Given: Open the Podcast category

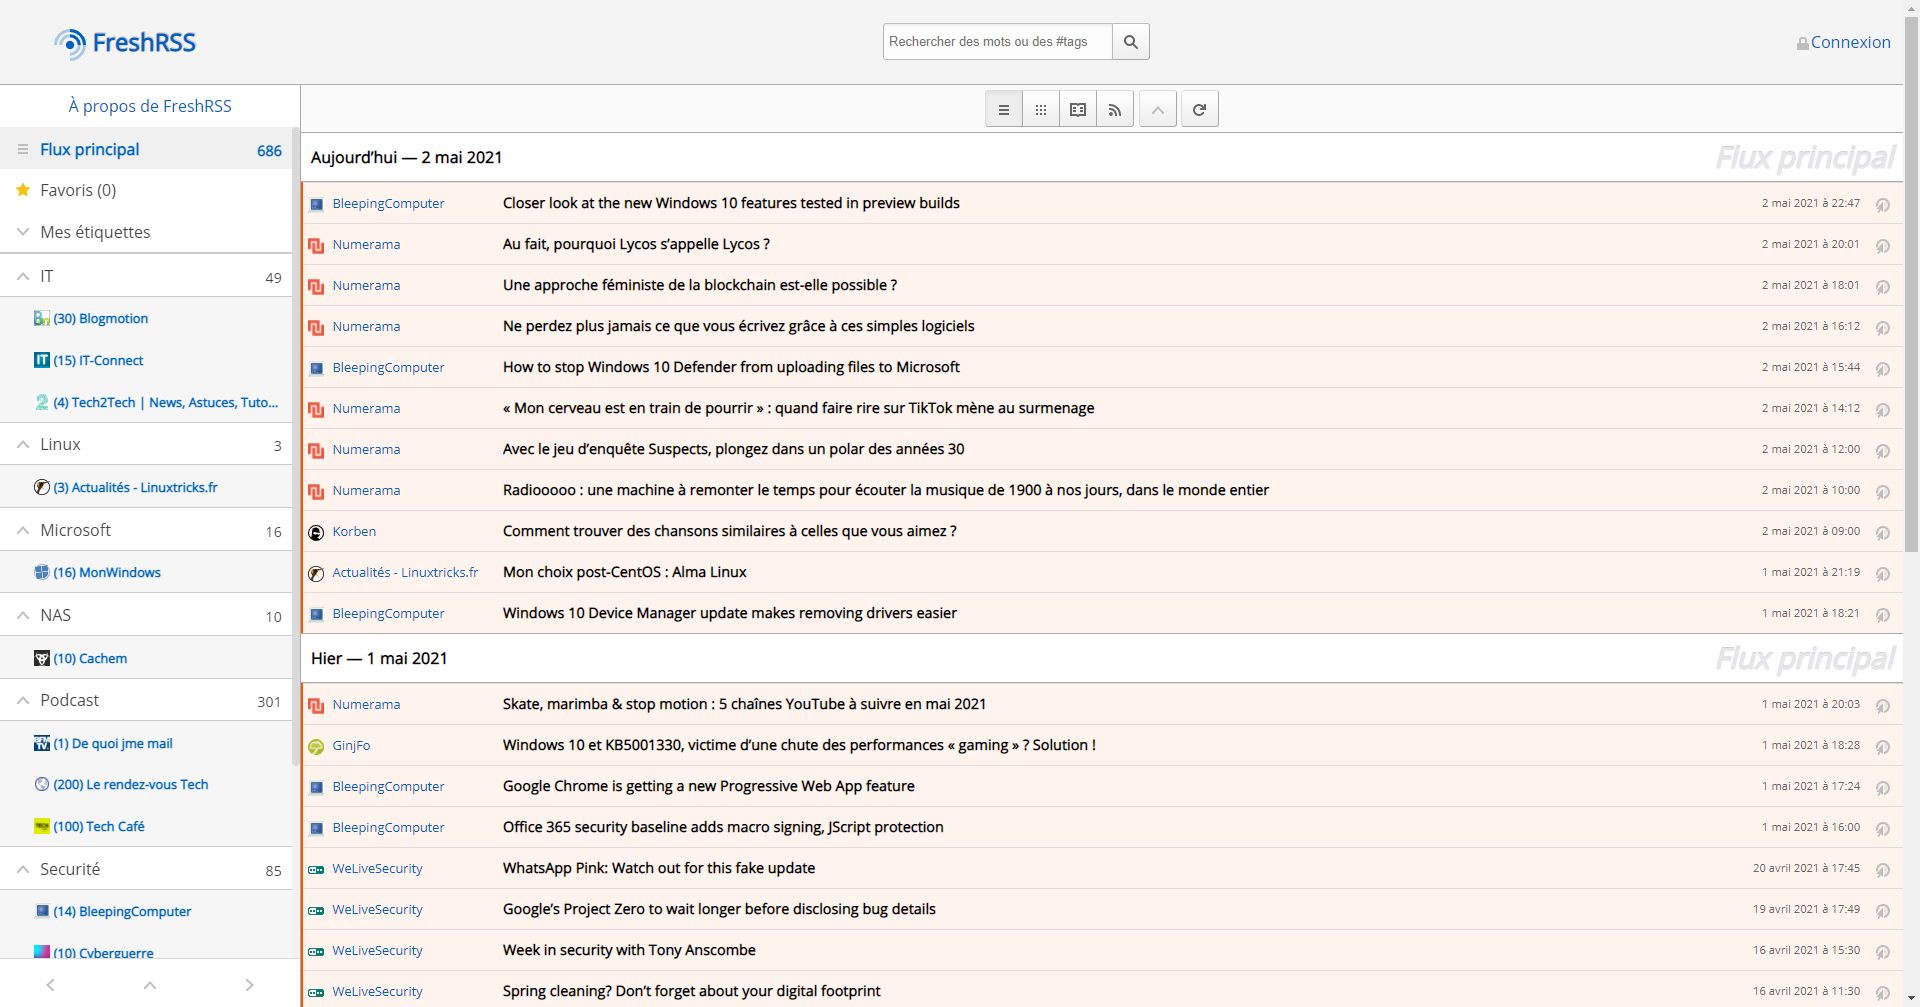Looking at the screenshot, I should click(70, 700).
